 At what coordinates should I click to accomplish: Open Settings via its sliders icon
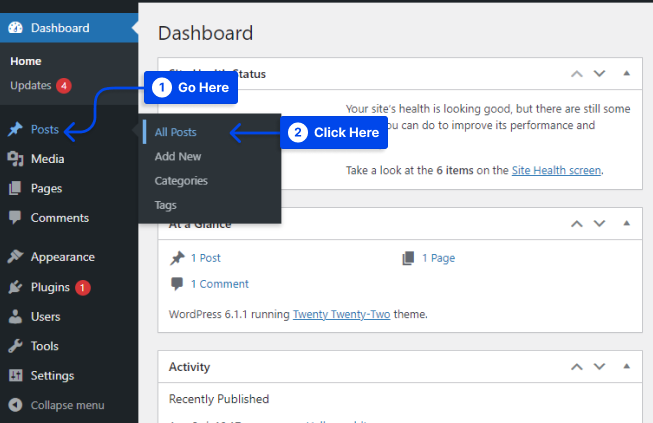(15, 376)
